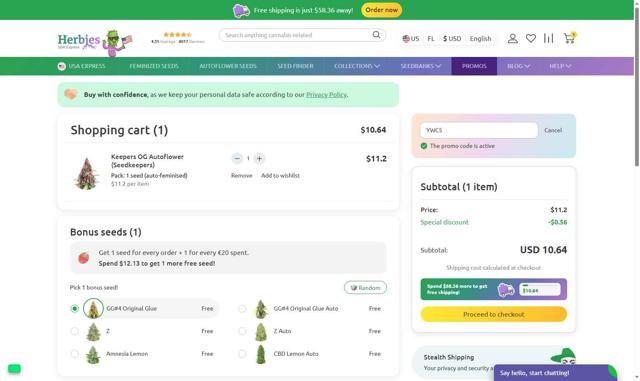Click the free shipping truck icon in banner
640x381 pixels.
point(241,10)
